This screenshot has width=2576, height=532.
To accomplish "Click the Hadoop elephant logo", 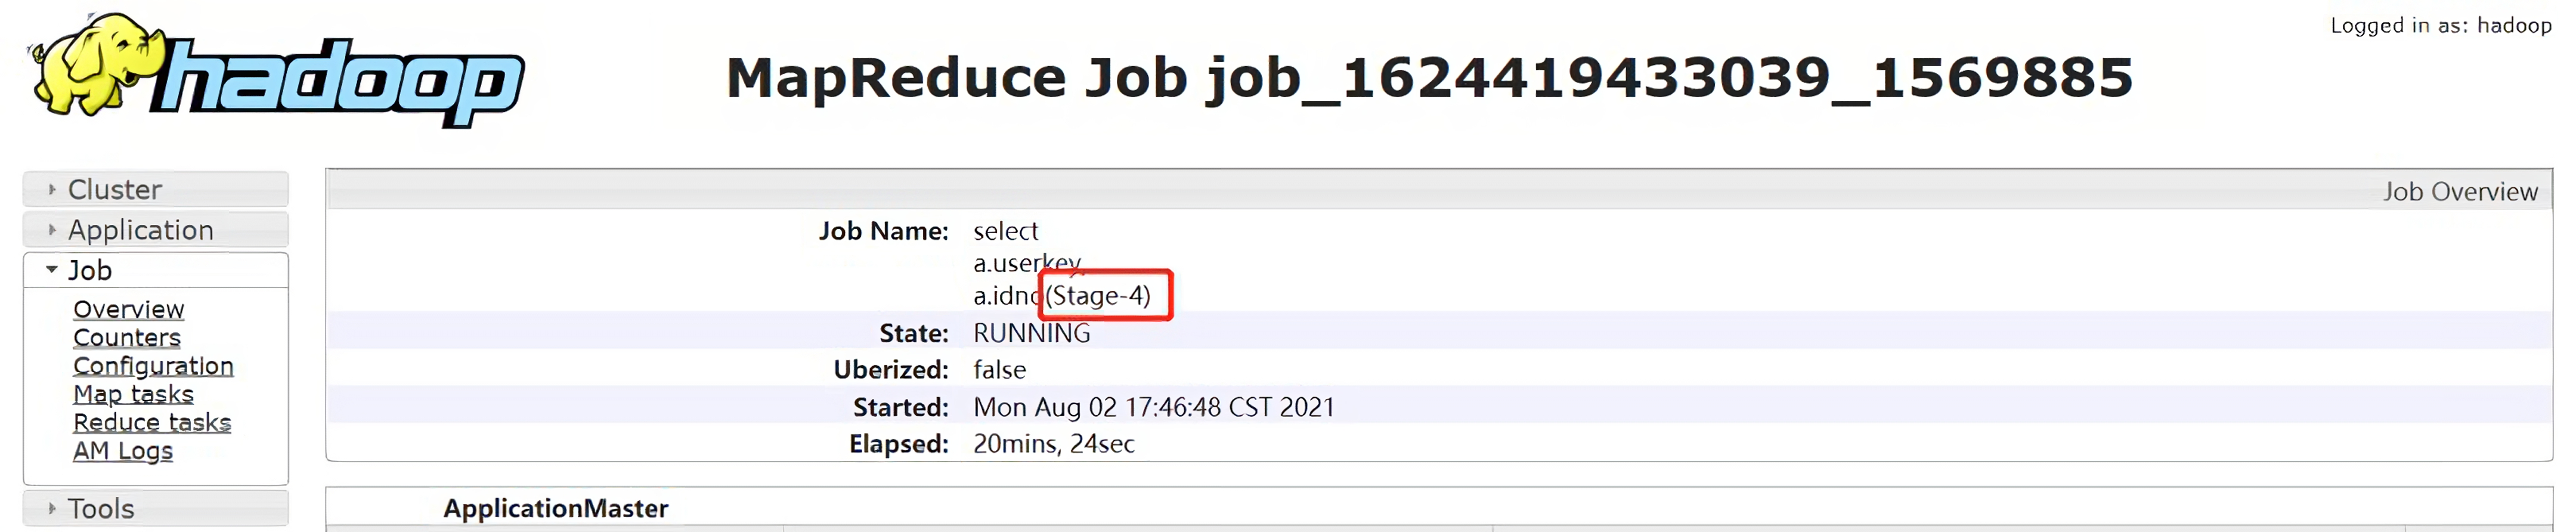I will pyautogui.click(x=276, y=70).
